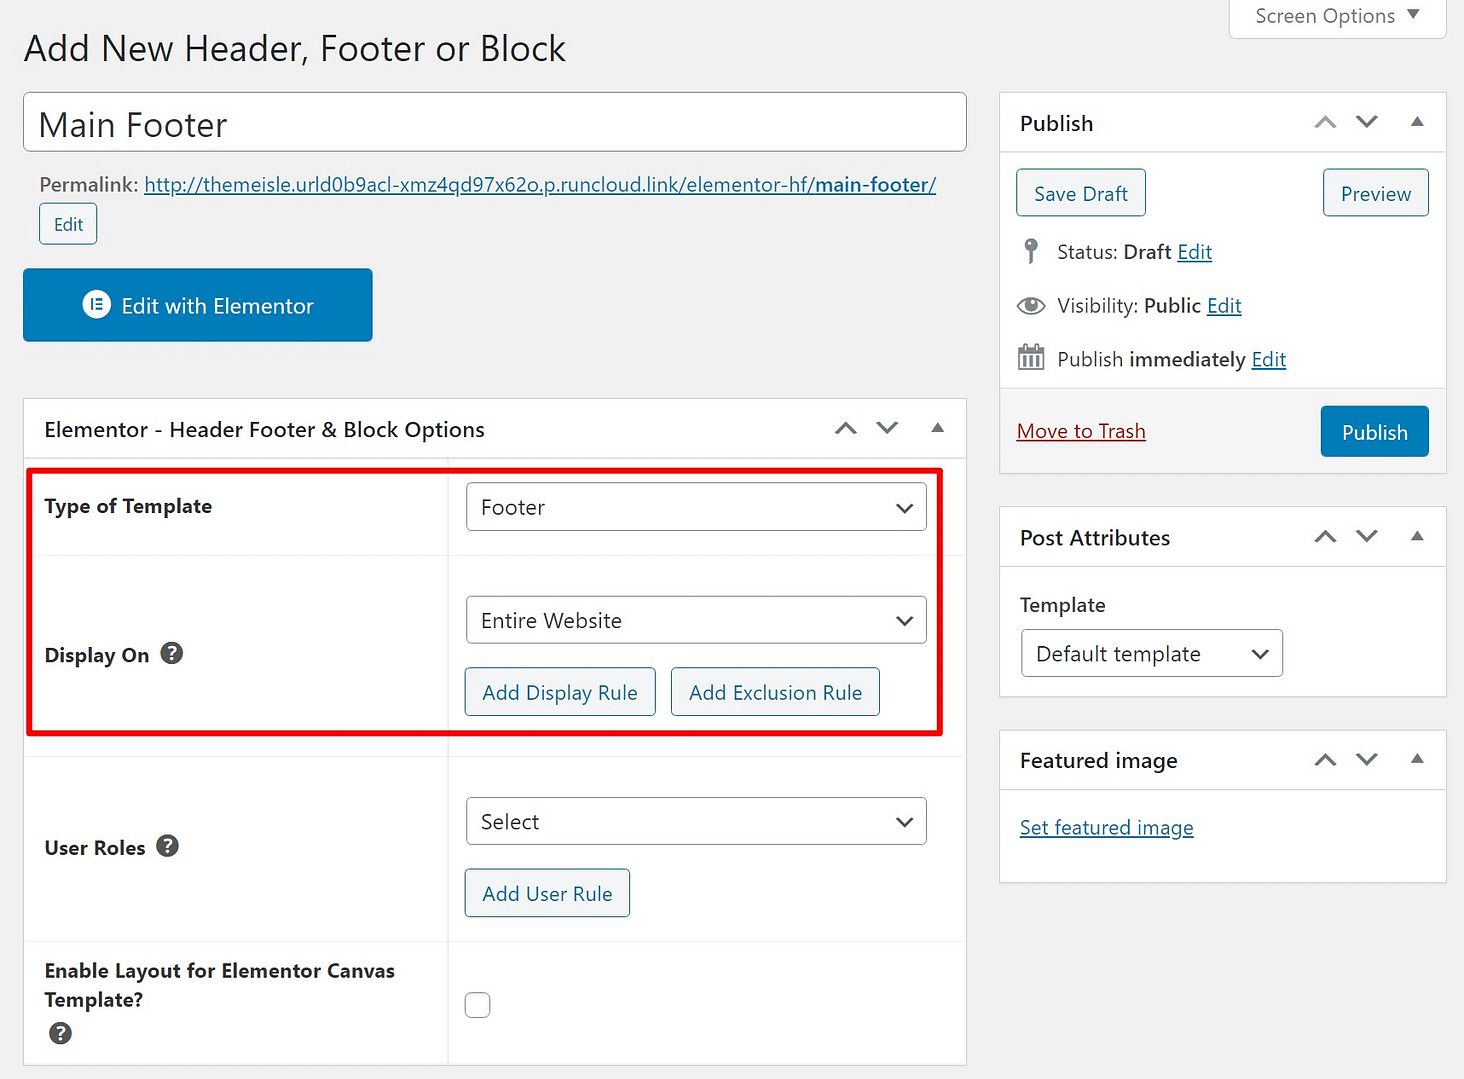This screenshot has height=1079, width=1464.
Task: Click the Elementor logo on Edit with Elementor
Action: [96, 304]
